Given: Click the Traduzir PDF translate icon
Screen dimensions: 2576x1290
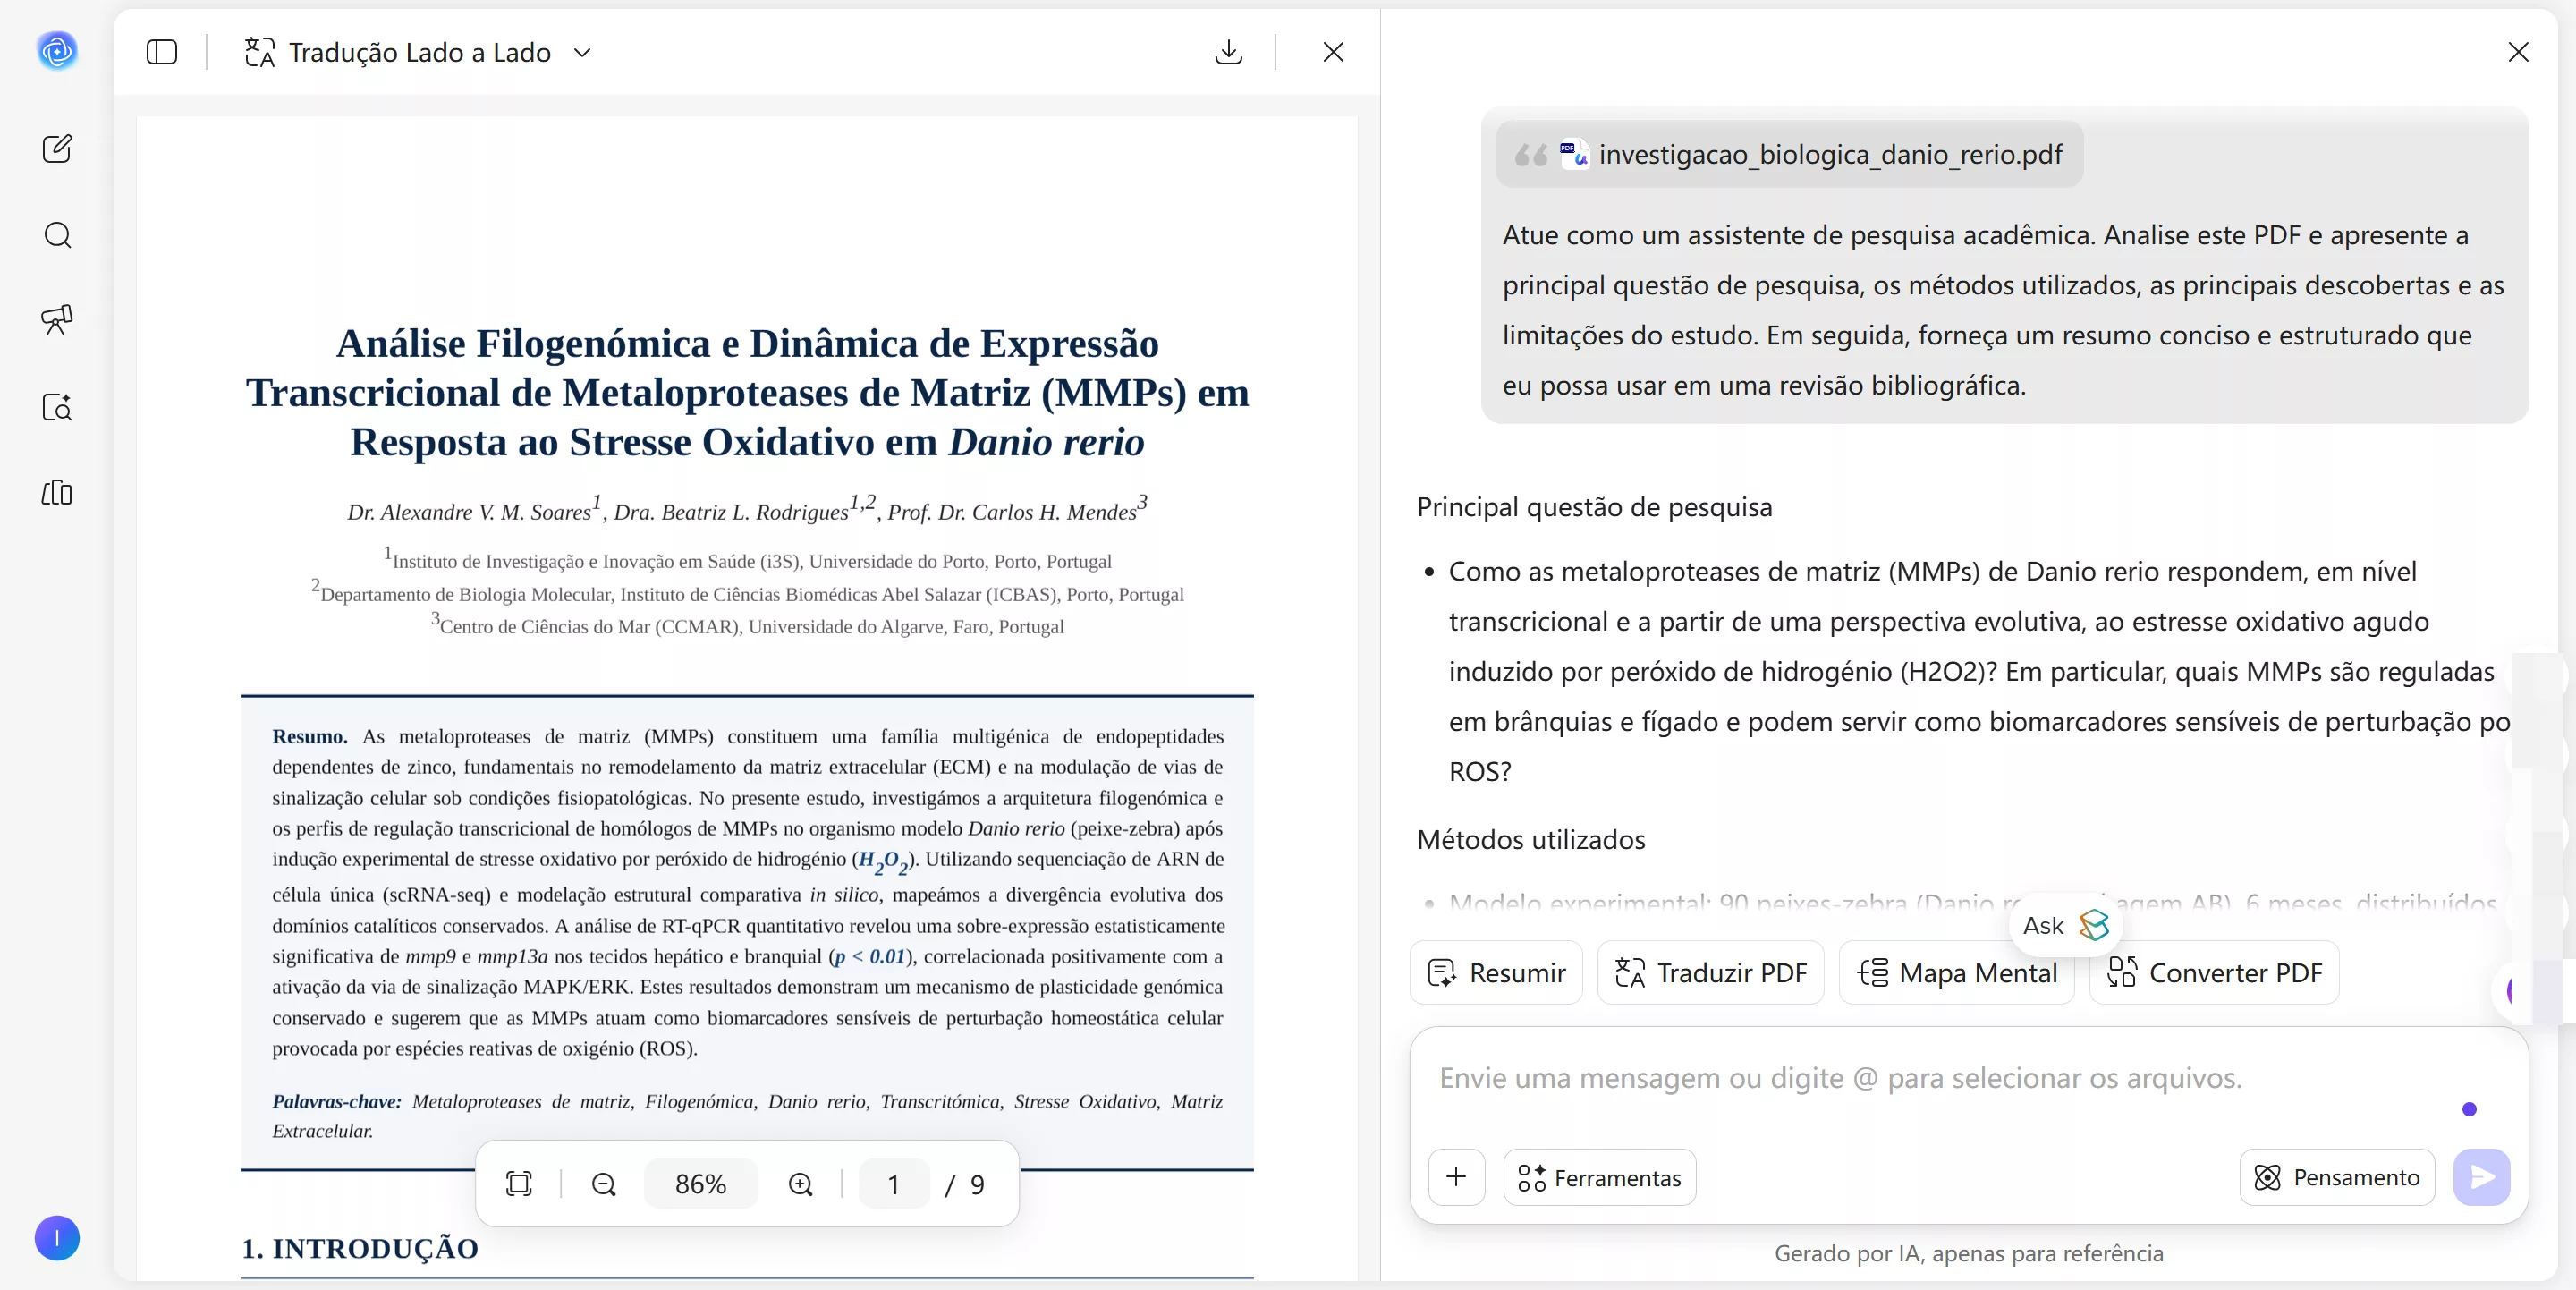Looking at the screenshot, I should coord(1630,972).
